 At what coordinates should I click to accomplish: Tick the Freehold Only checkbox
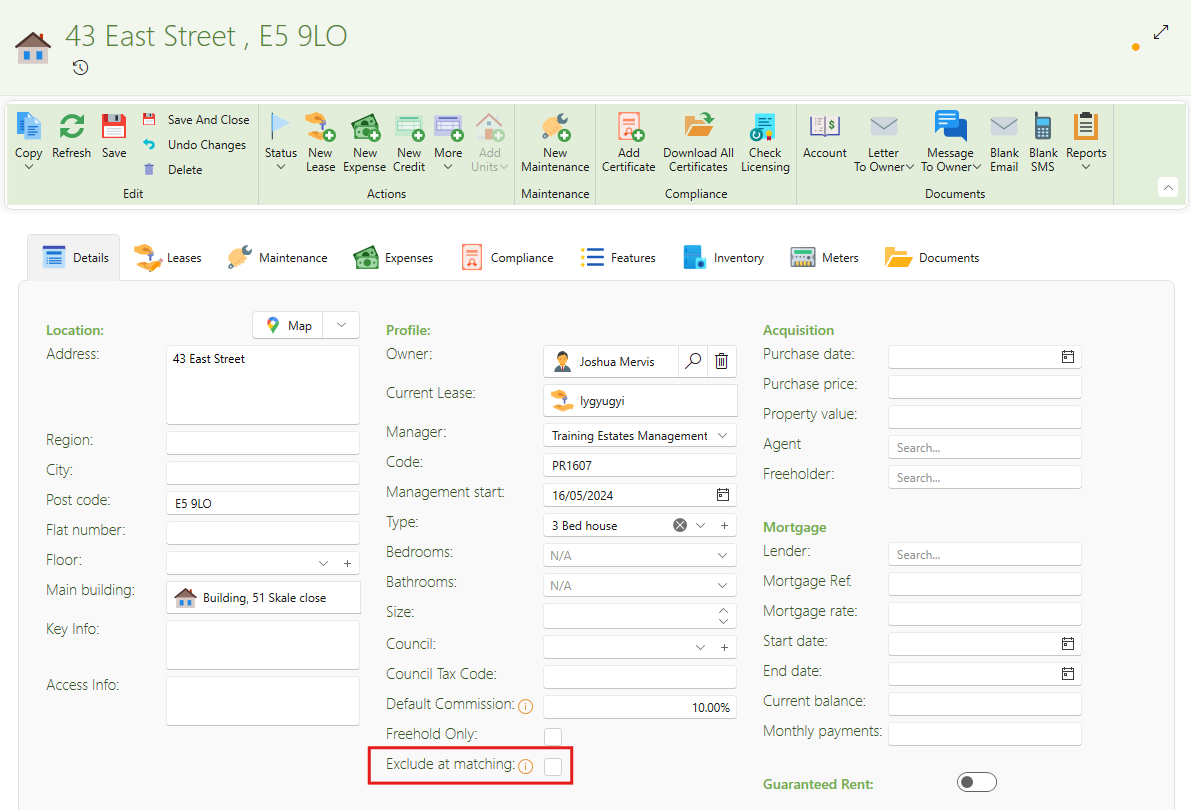tap(553, 736)
